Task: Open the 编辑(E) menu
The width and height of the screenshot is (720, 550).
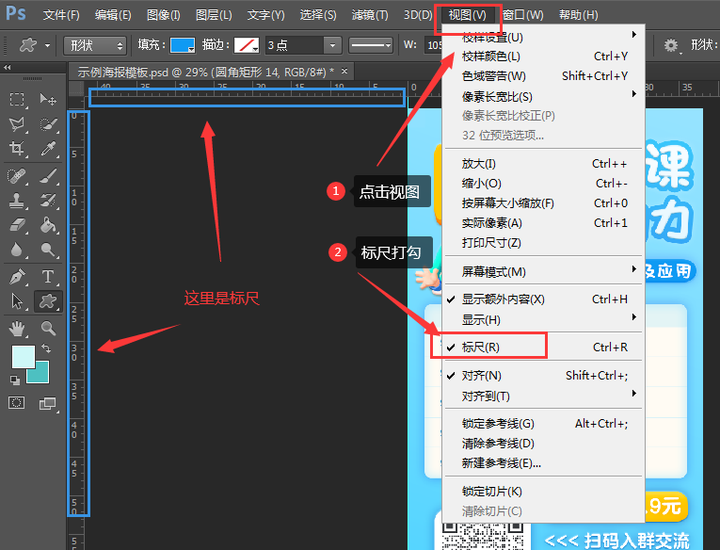Action: (113, 15)
